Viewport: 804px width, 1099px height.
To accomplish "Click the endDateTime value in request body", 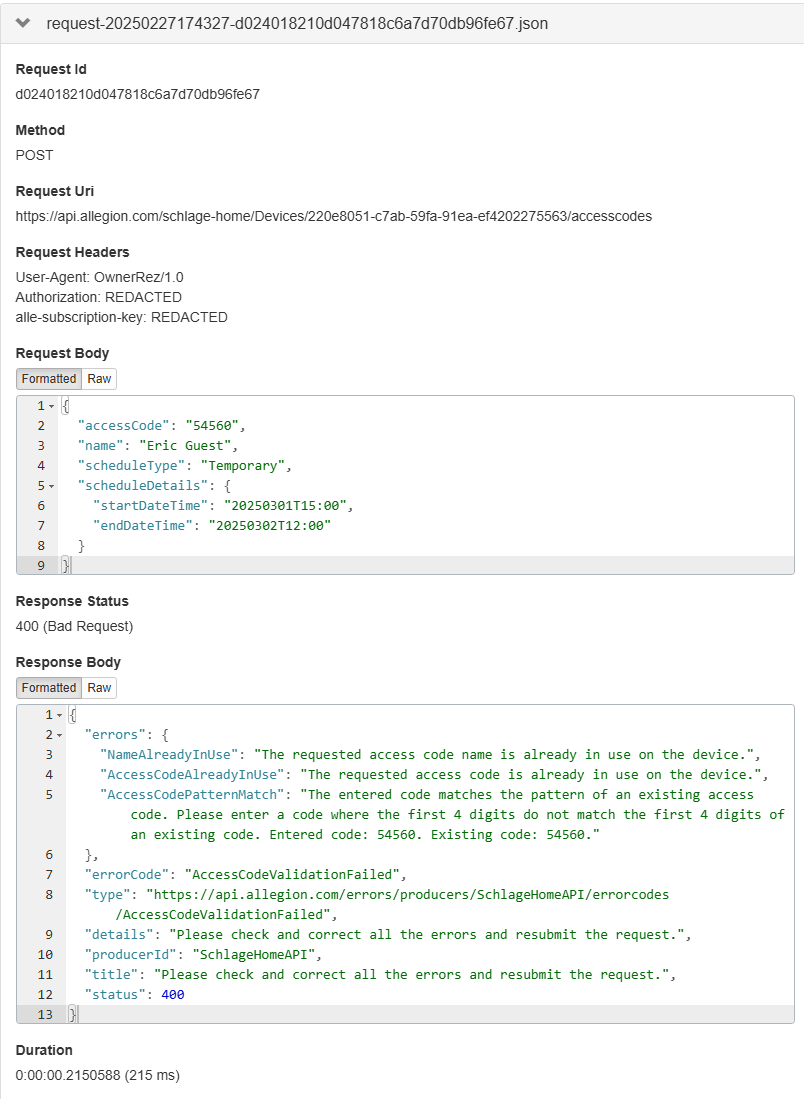I will tap(269, 526).
